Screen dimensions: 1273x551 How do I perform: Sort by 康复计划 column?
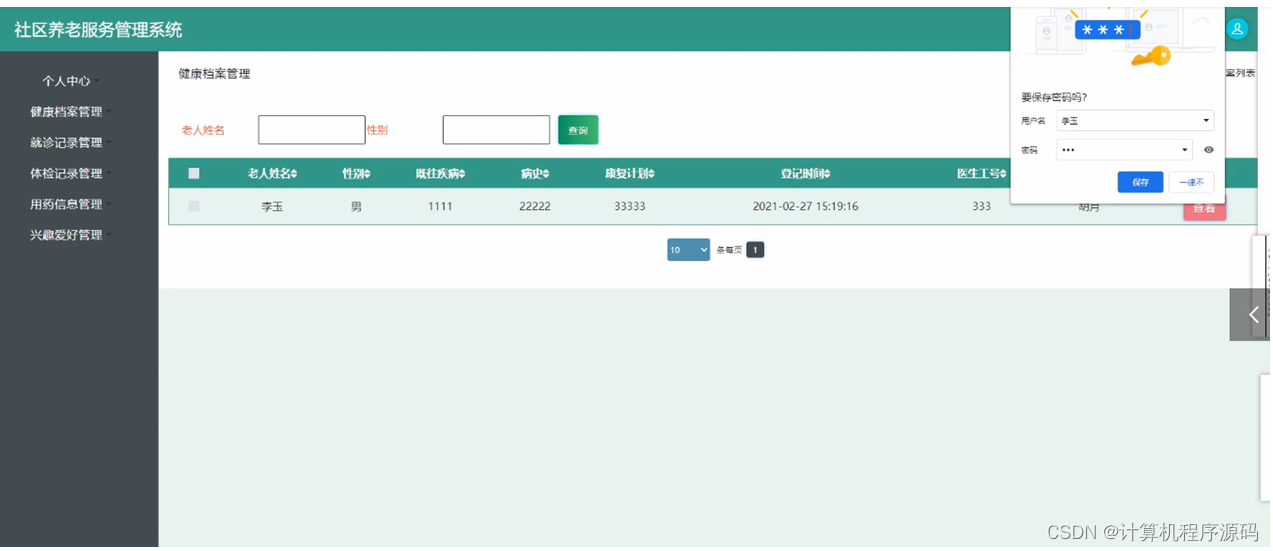click(629, 174)
